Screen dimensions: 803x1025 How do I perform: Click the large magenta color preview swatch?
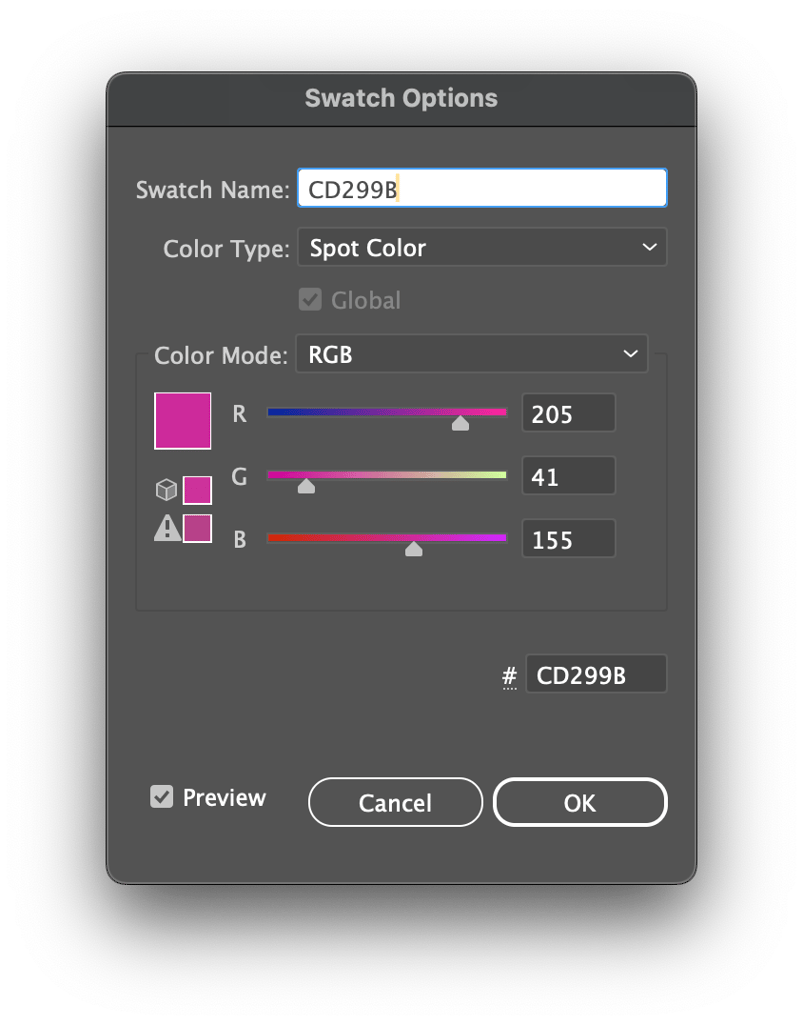pyautogui.click(x=182, y=420)
